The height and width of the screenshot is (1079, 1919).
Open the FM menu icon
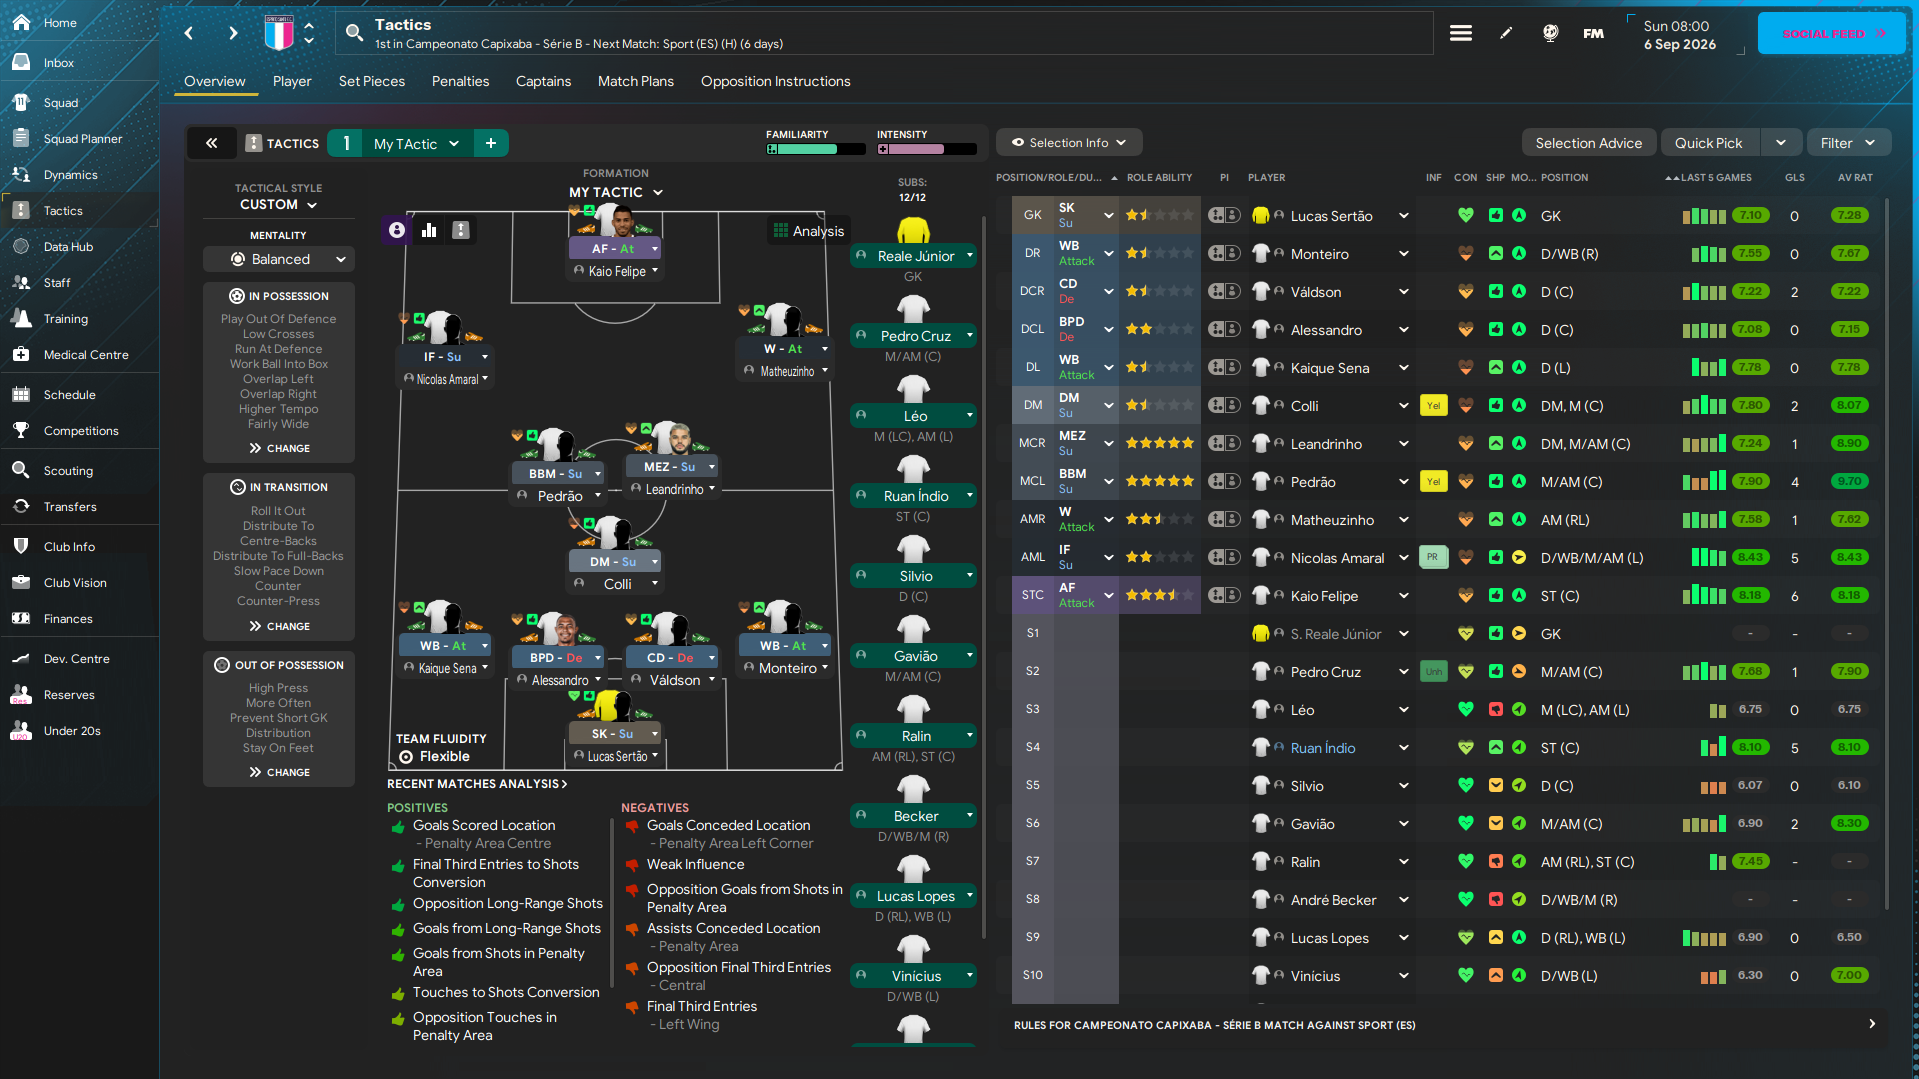click(x=1594, y=33)
